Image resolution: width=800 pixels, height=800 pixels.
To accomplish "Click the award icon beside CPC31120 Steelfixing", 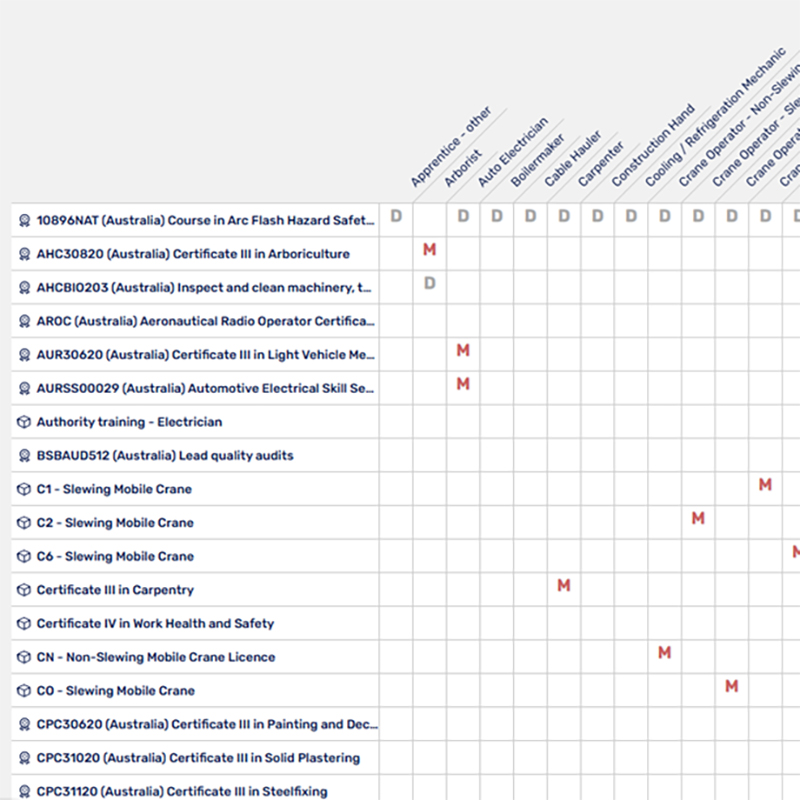I will [x=24, y=791].
